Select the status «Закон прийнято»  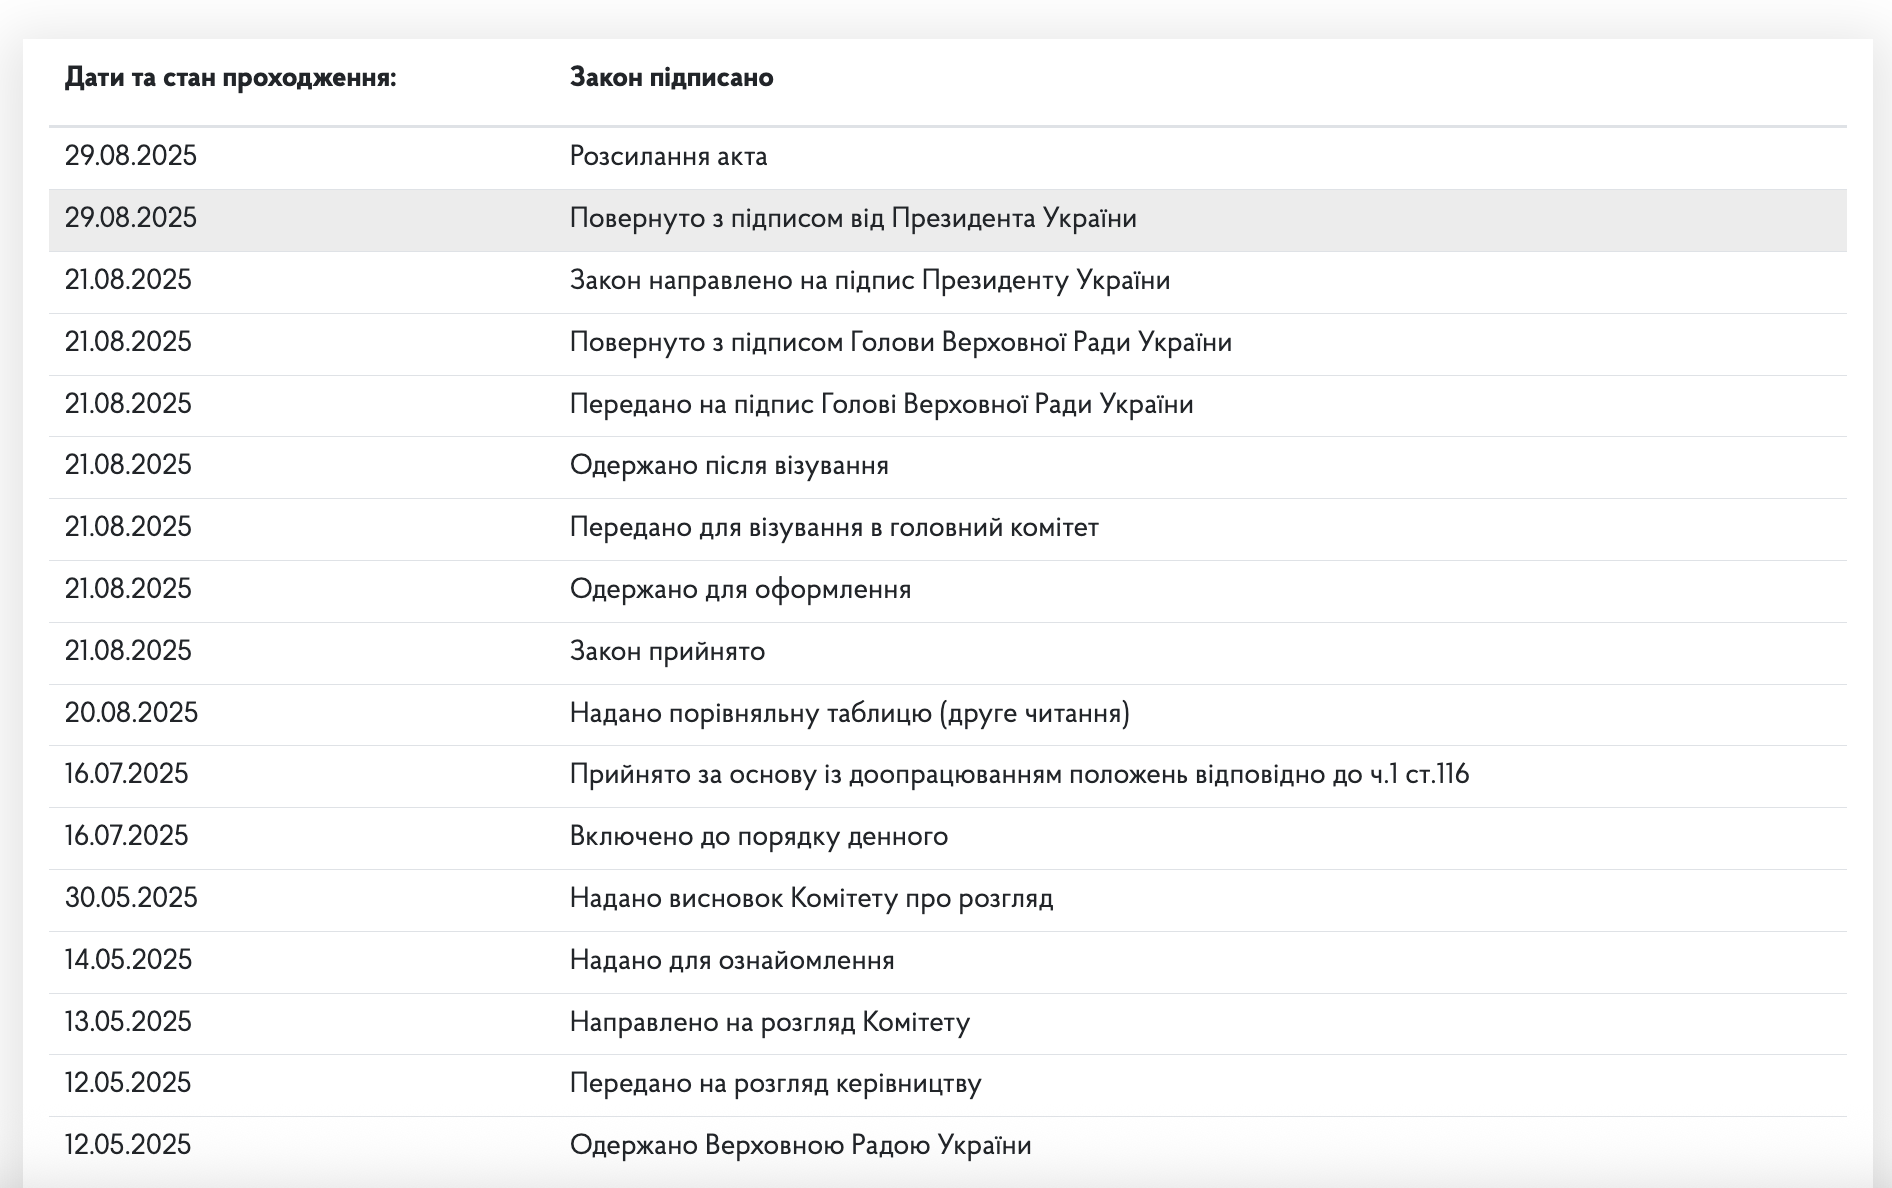(667, 651)
